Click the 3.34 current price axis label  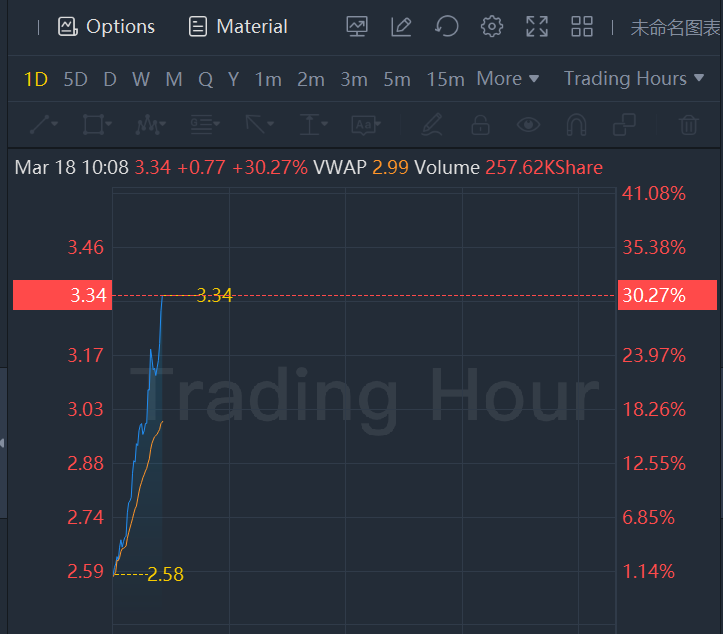[x=62, y=295]
